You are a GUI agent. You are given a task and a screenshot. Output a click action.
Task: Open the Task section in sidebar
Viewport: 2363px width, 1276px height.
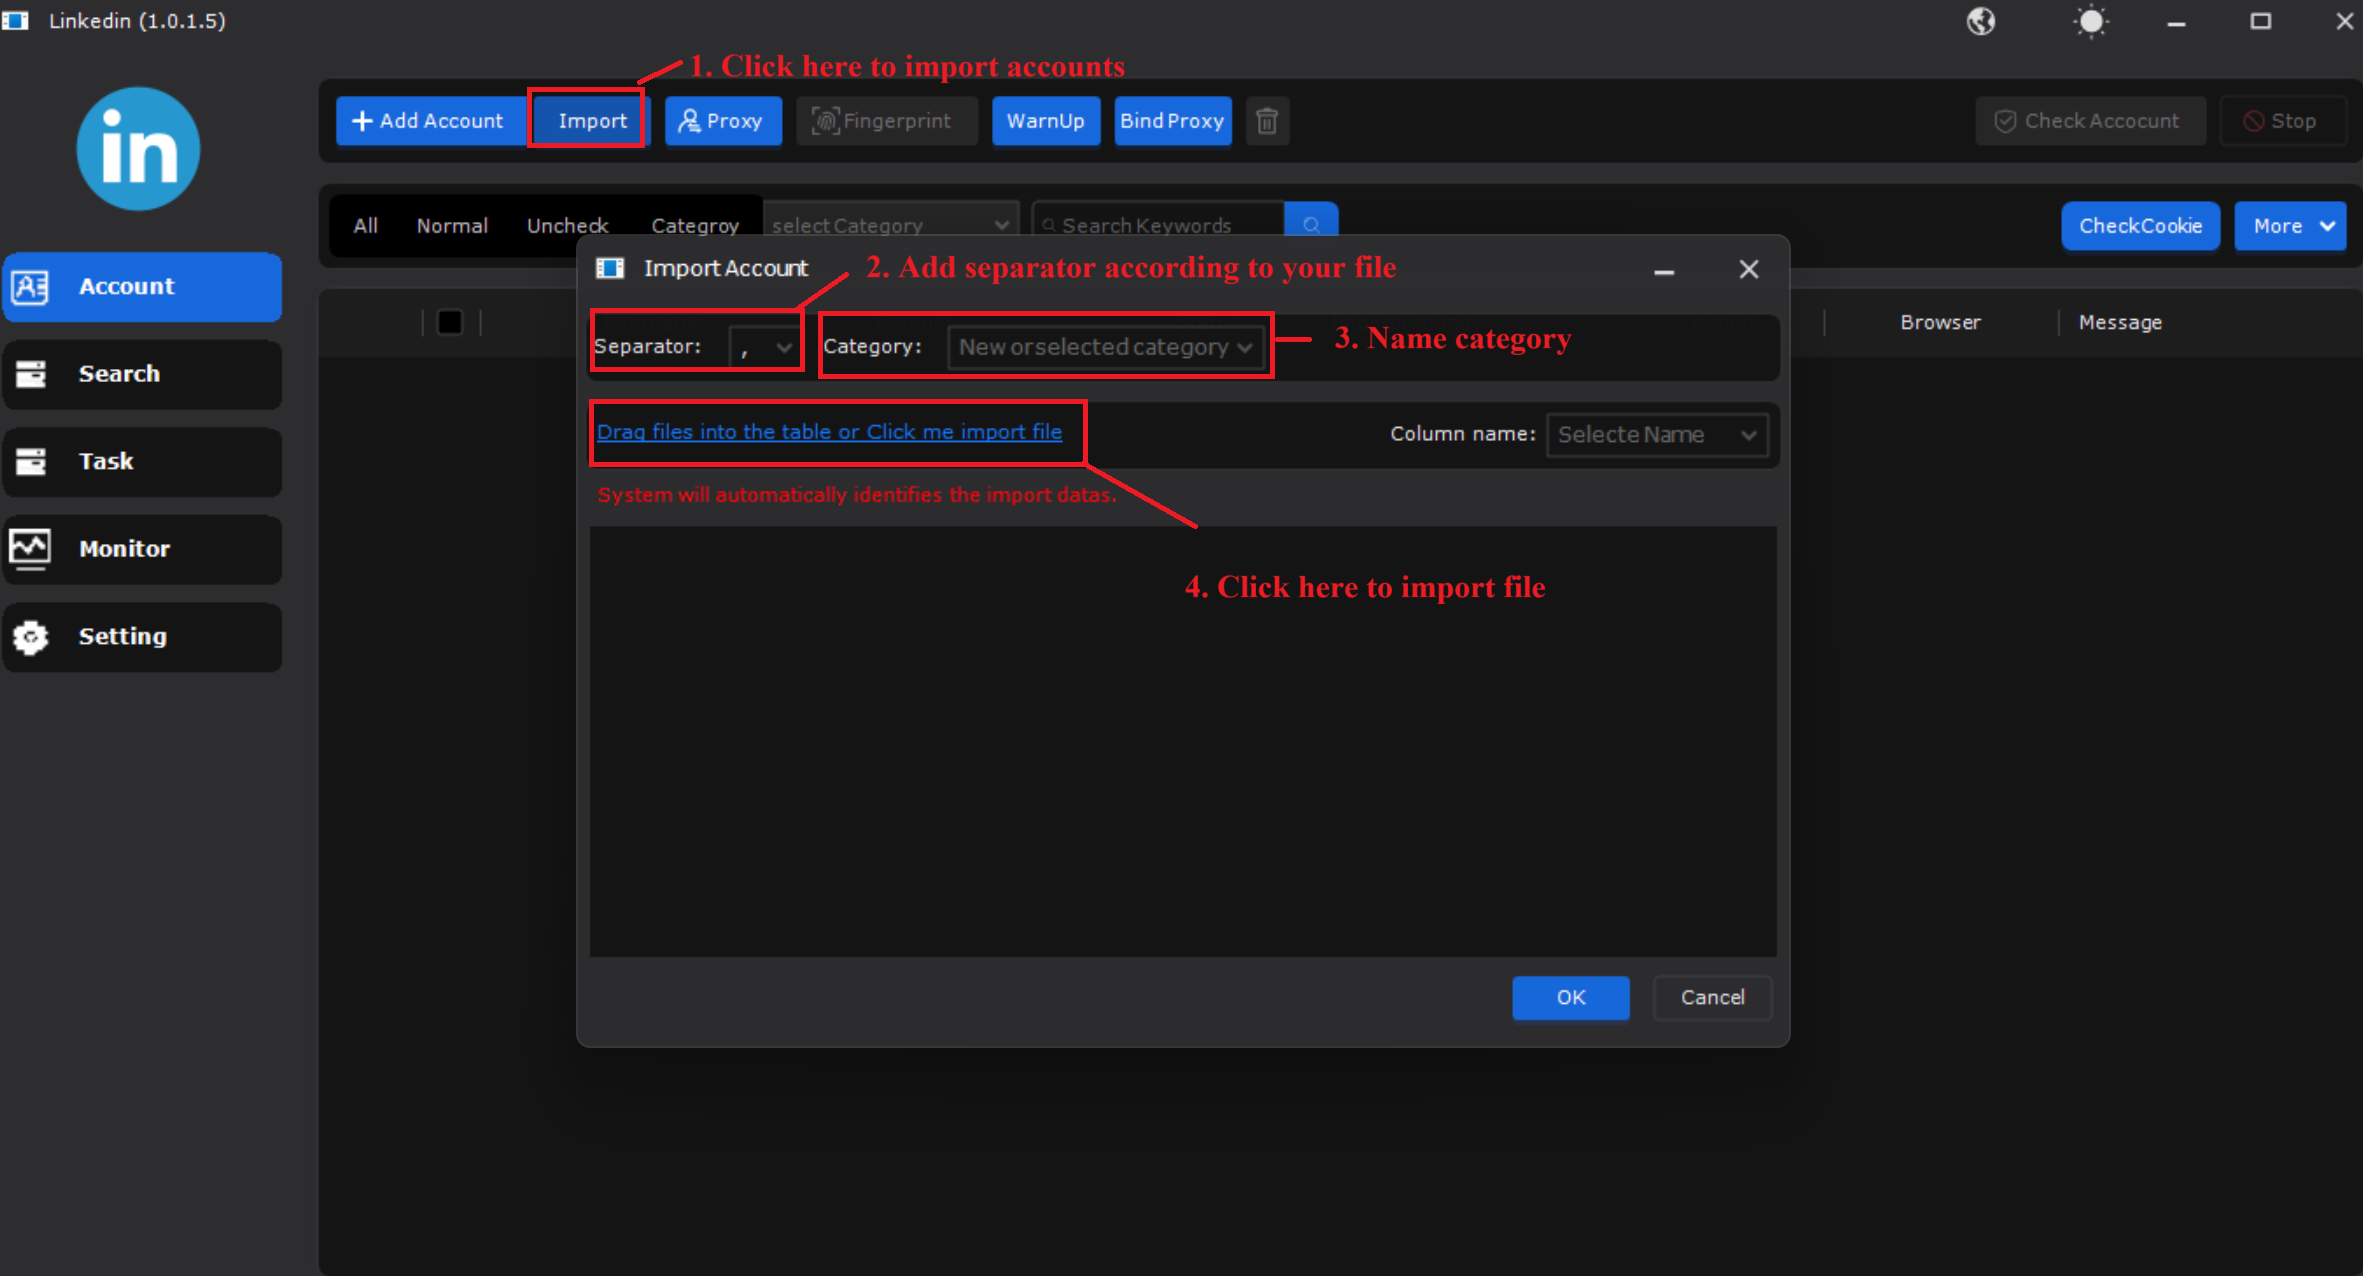142,462
